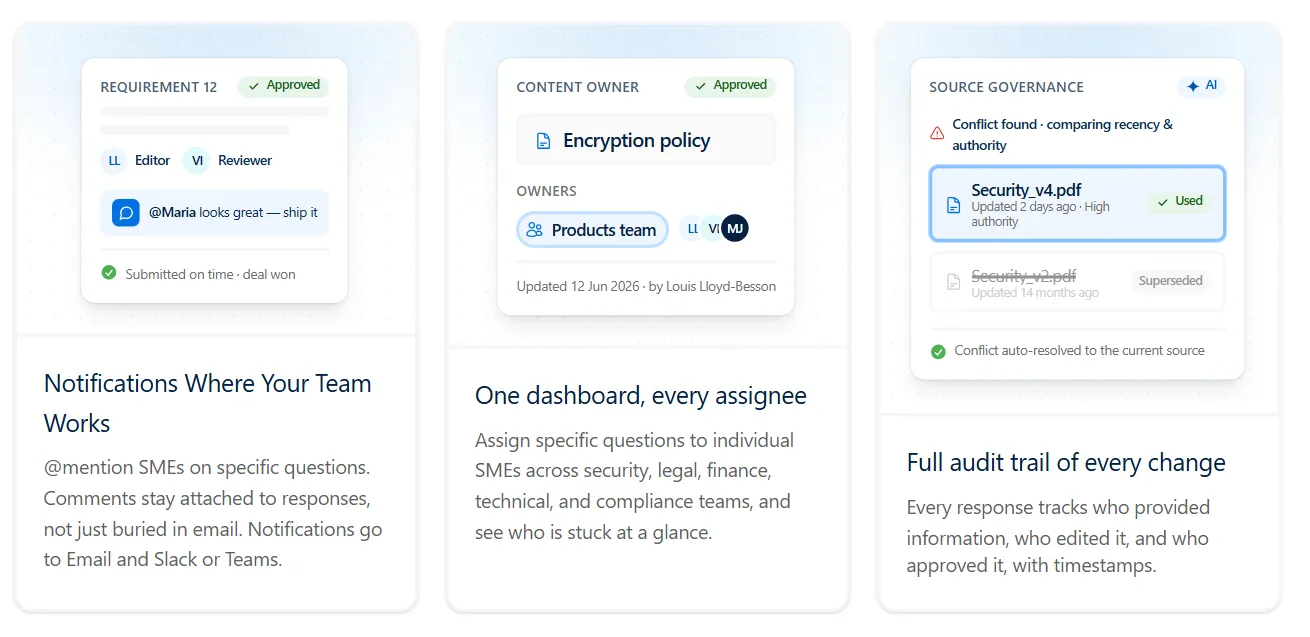1310x637 pixels.
Task: Click the Notifications Where Your Team Works heading
Action: coord(208,403)
